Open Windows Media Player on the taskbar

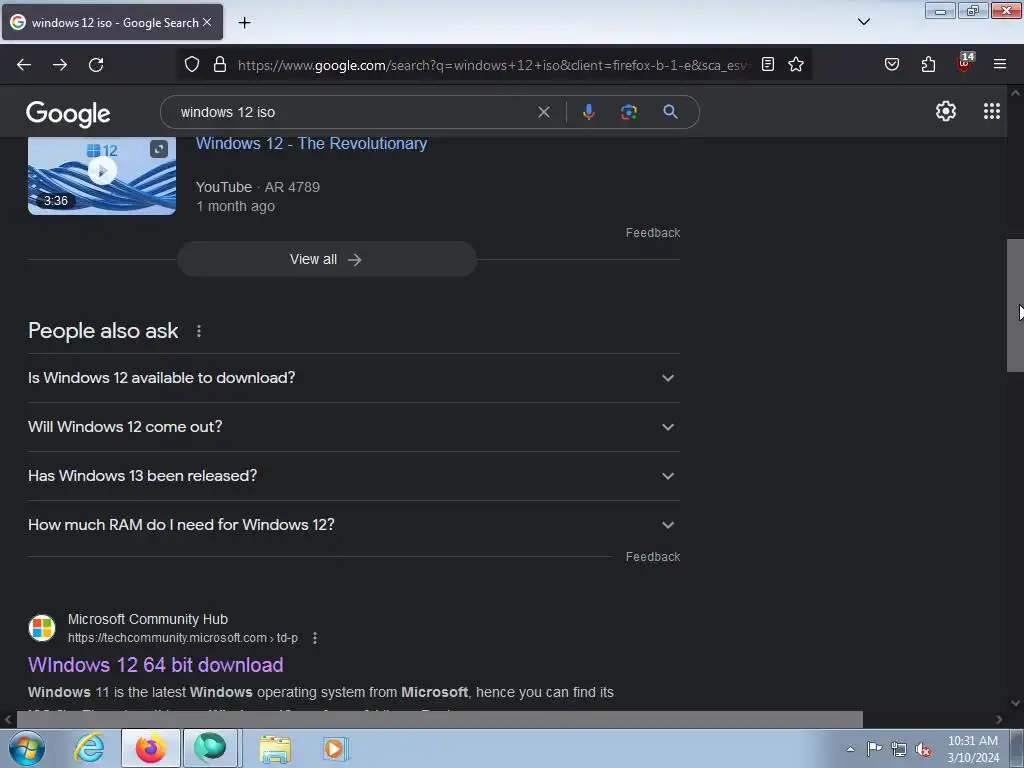tap(335, 748)
